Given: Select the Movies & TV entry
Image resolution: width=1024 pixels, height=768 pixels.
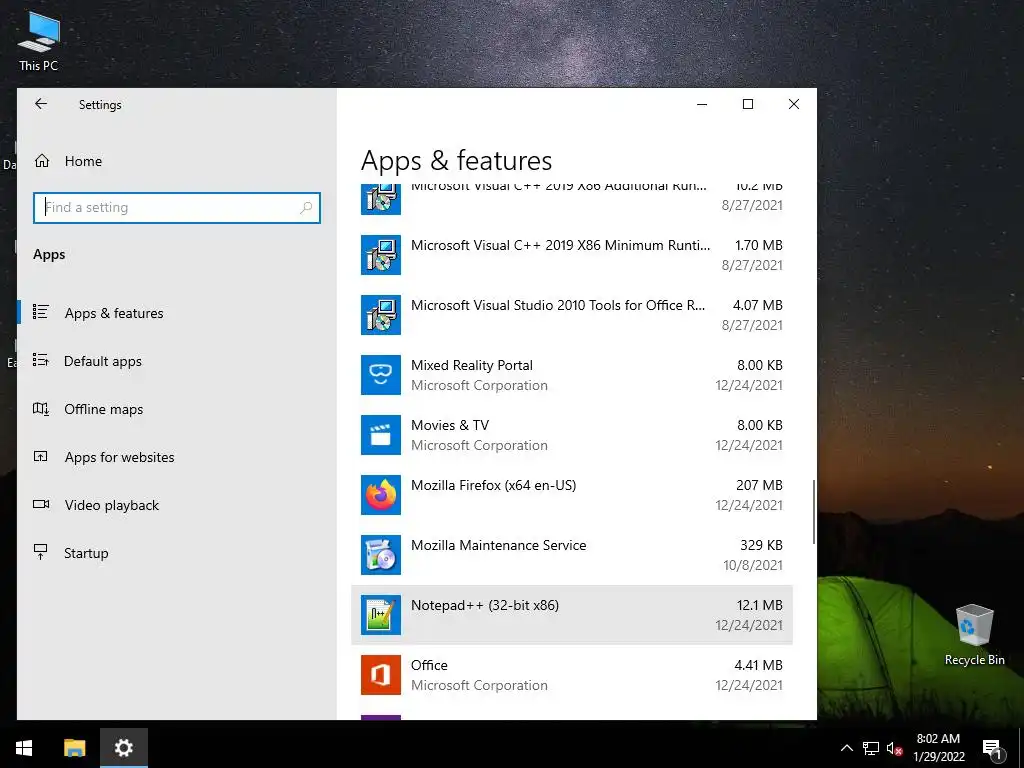Looking at the screenshot, I should click(571, 435).
